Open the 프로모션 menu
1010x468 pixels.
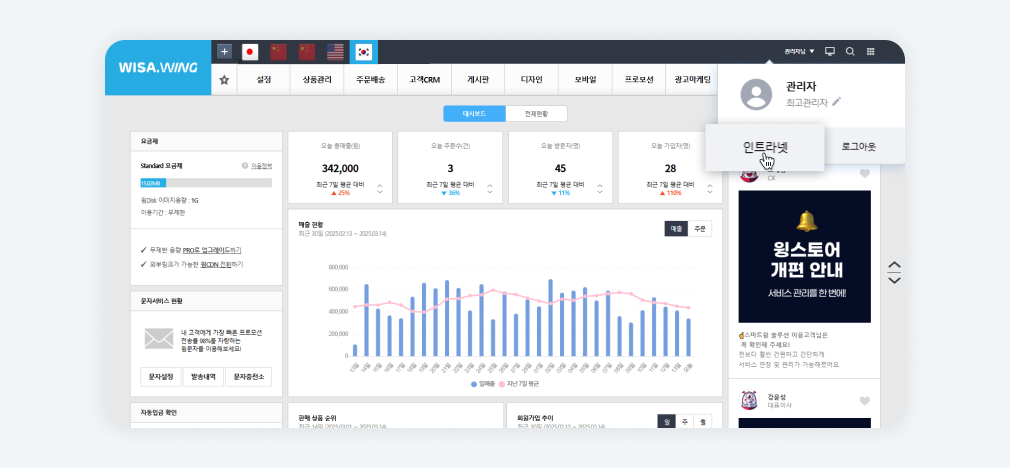(x=639, y=80)
